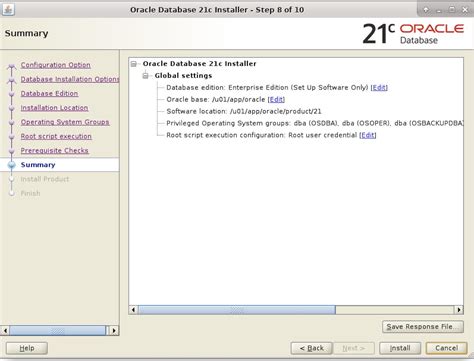Click the summary pane horizontal scrollbar thumb

237,310
